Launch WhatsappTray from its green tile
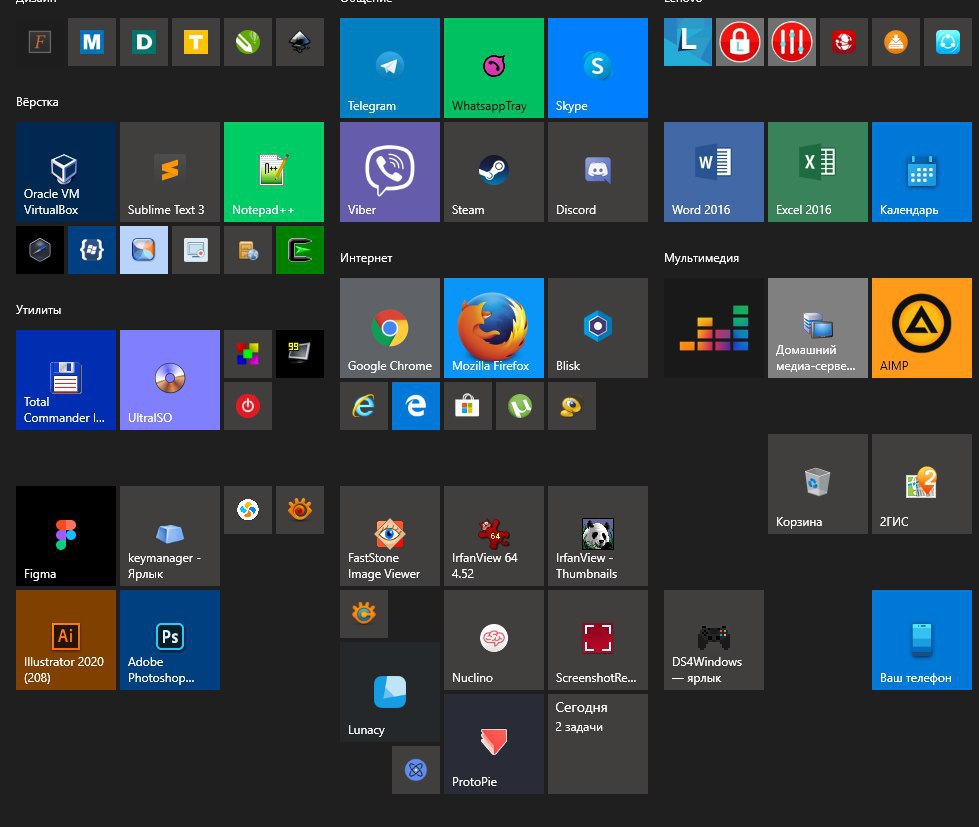Viewport: 979px width, 827px height. point(494,67)
